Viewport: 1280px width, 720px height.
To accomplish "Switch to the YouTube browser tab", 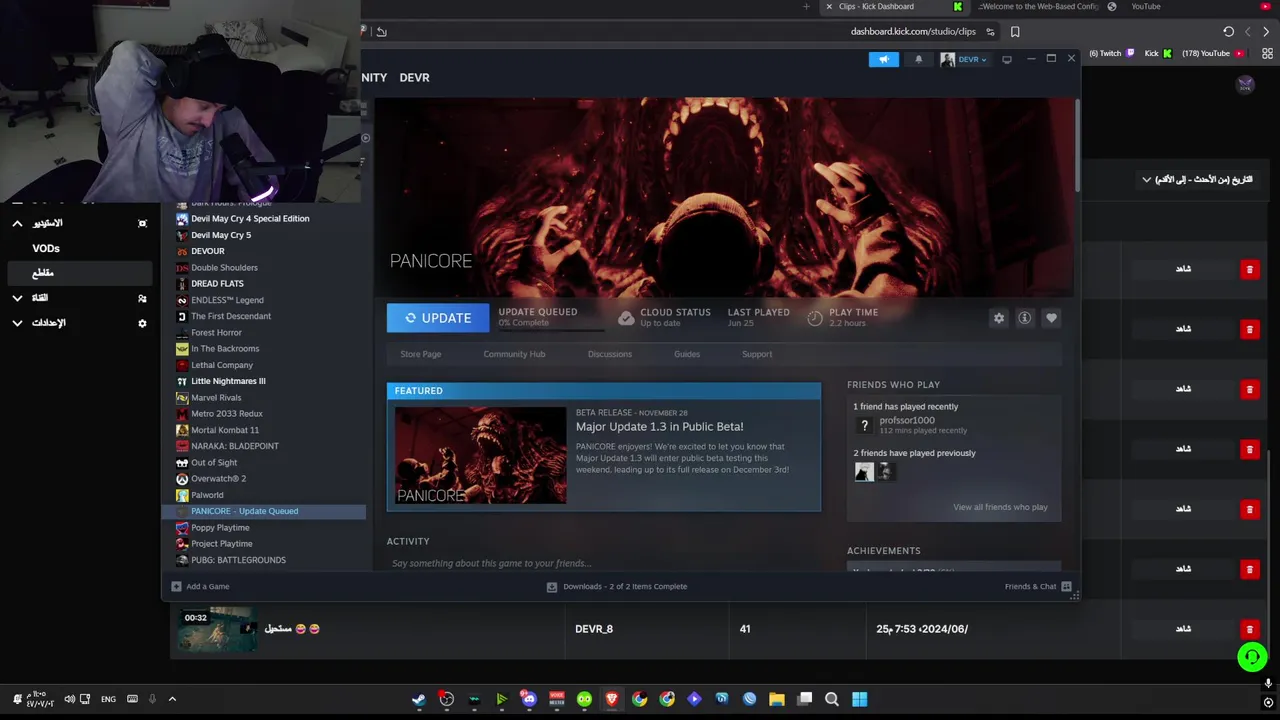I will point(1145,7).
